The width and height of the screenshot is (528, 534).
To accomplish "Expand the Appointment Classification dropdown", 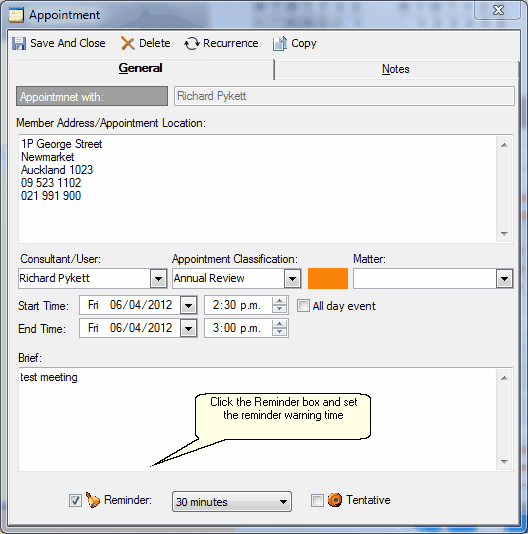I will (292, 279).
